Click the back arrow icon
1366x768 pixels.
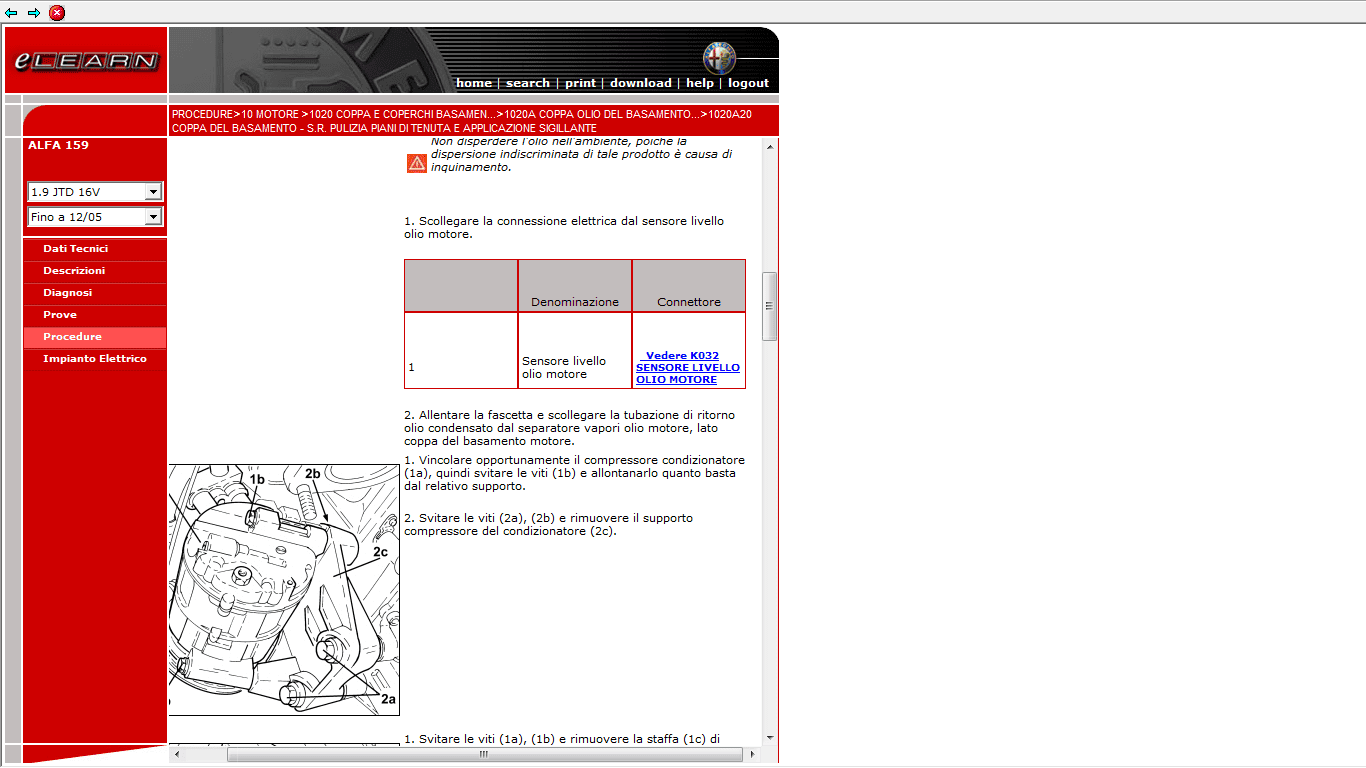12,13
